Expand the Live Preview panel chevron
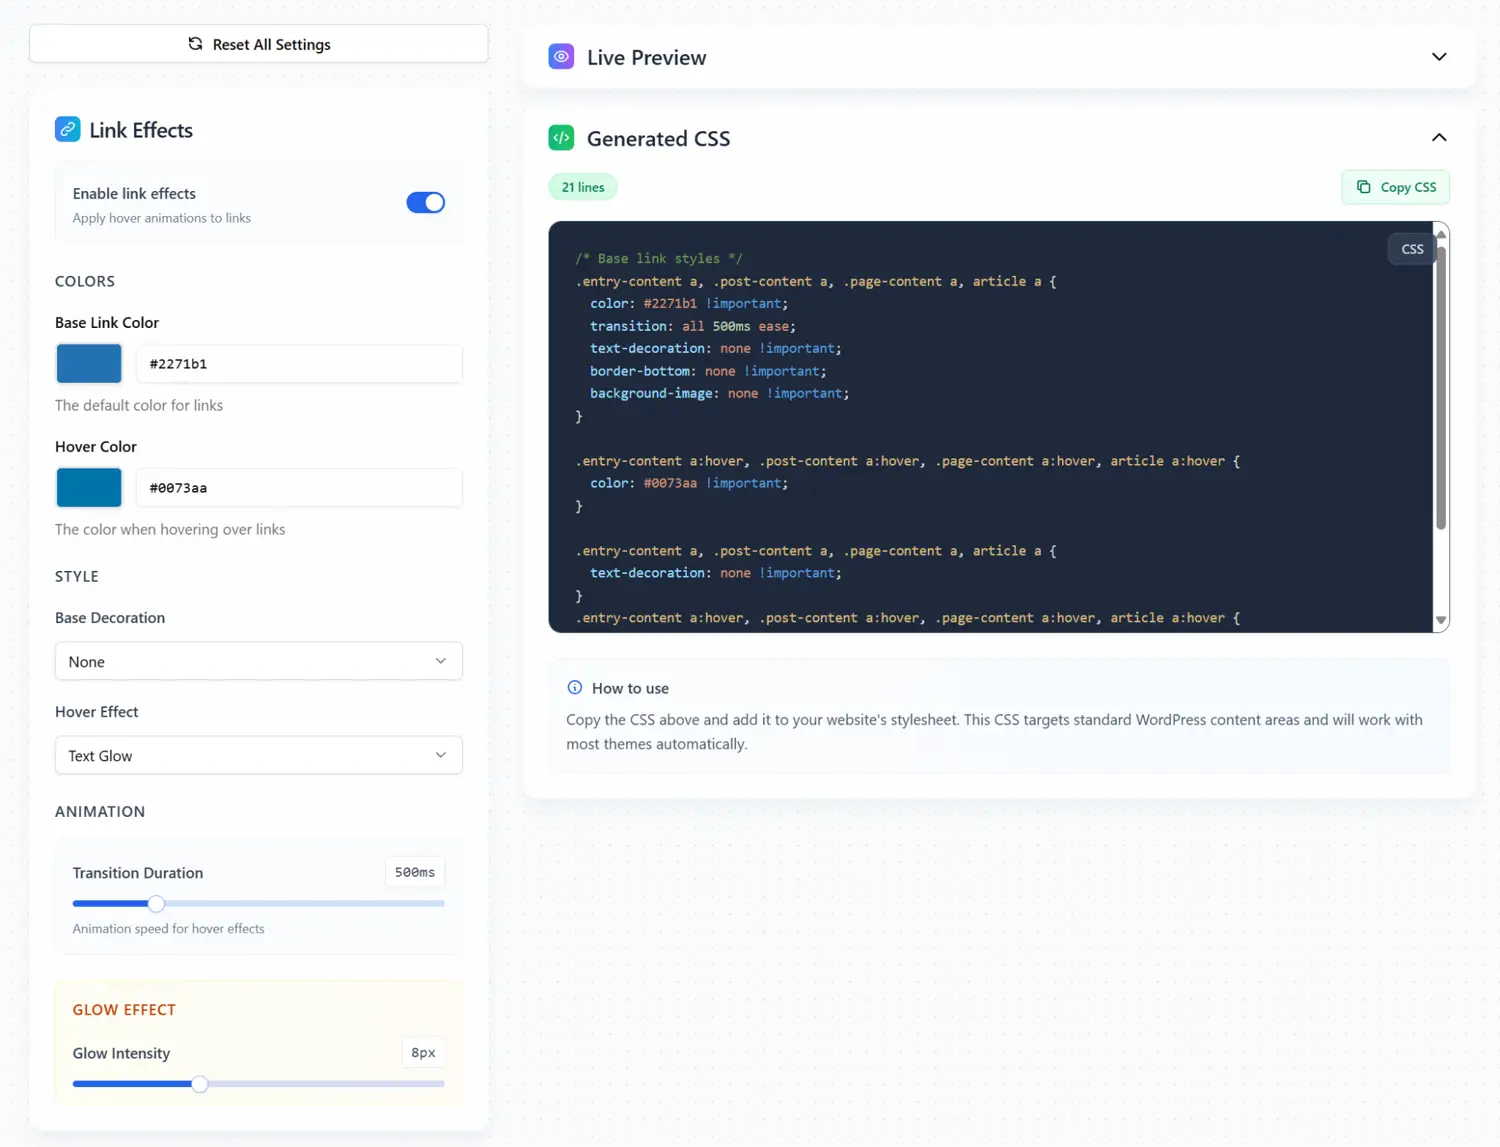Viewport: 1500px width, 1147px height. pos(1439,57)
